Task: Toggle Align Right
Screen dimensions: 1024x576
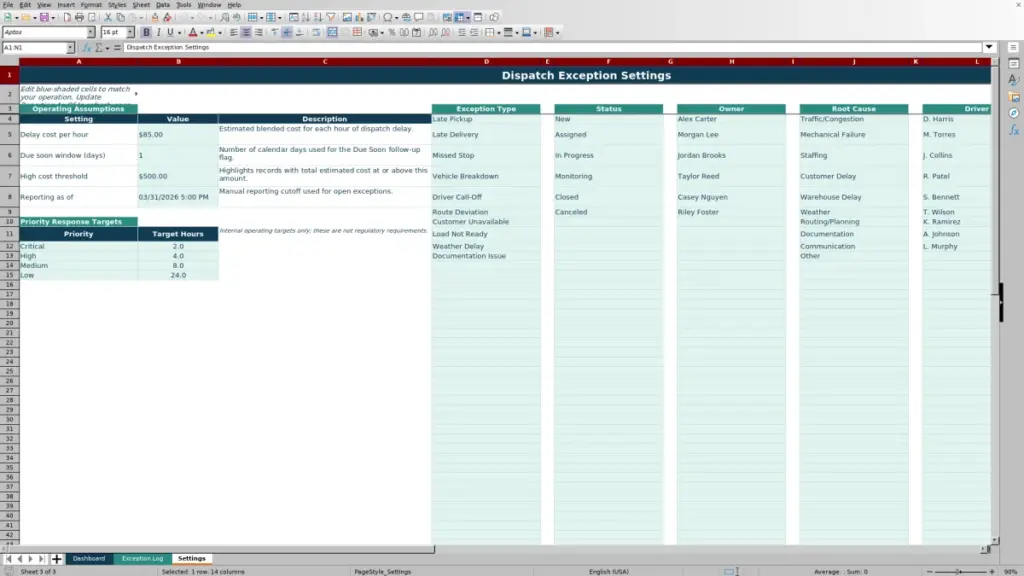Action: click(259, 32)
